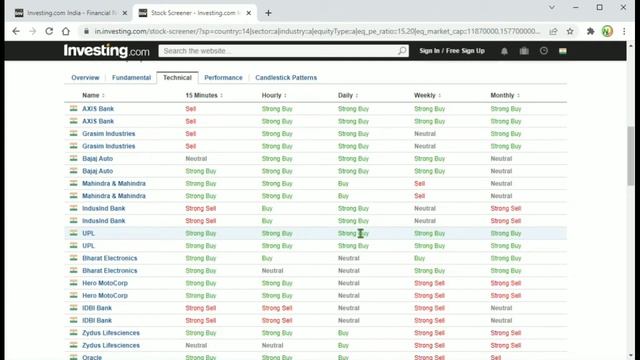Image resolution: width=640 pixels, height=360 pixels.
Task: Open the Oracle stock link
Action: (92, 357)
